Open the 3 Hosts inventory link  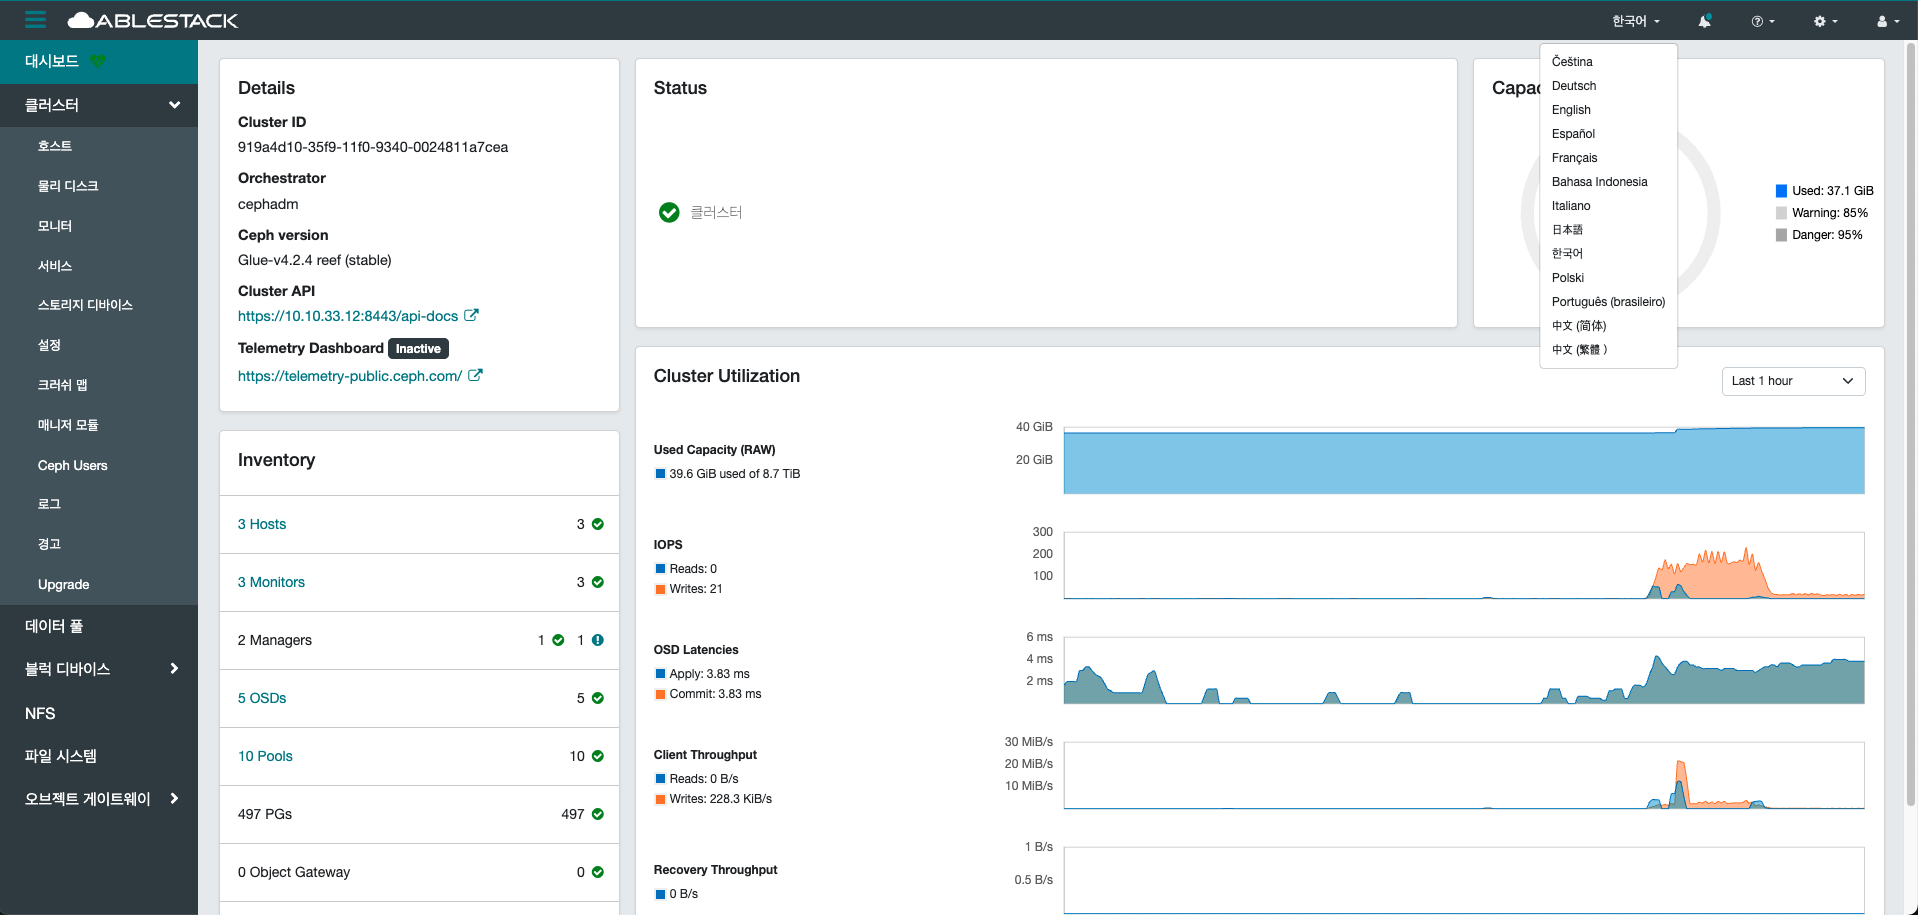point(262,524)
